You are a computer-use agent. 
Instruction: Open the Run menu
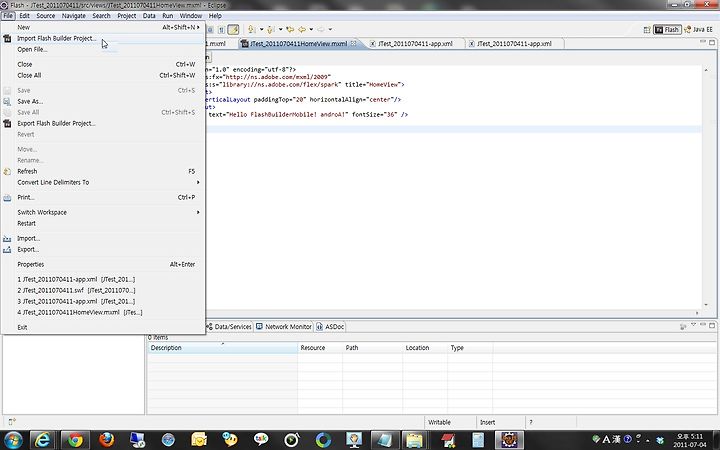[168, 16]
